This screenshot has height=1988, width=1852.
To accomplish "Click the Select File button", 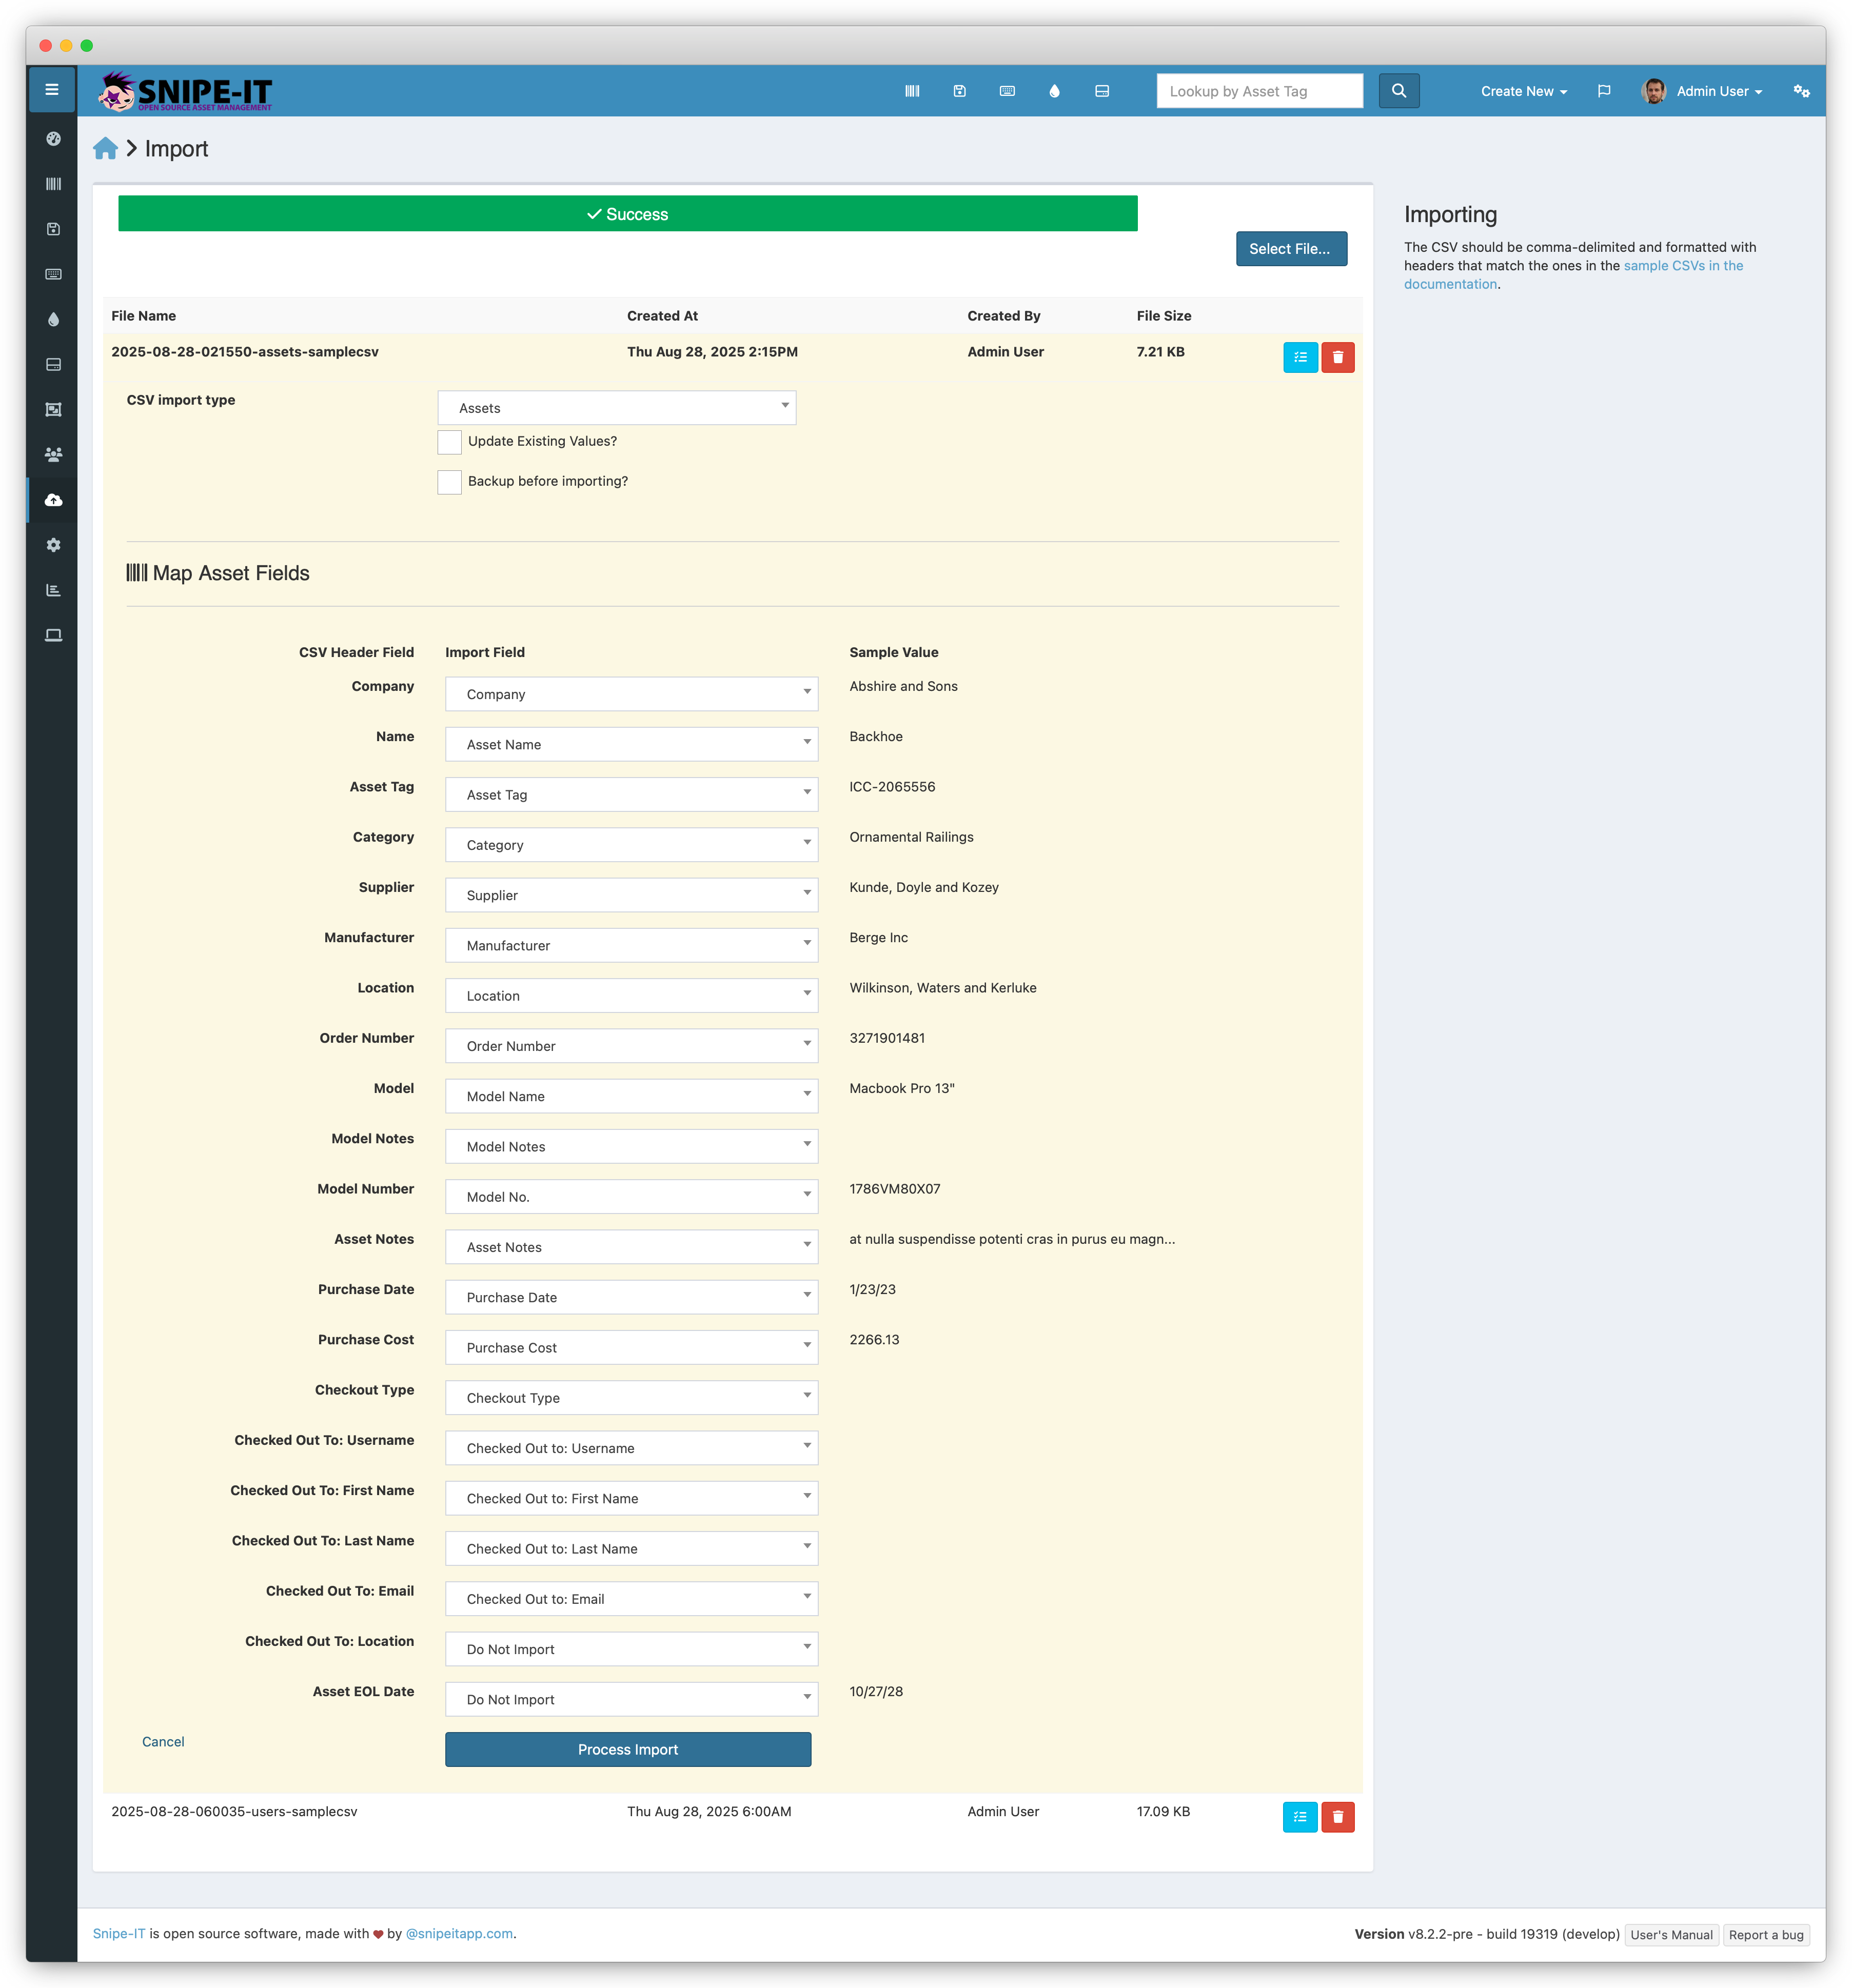I will tap(1291, 249).
